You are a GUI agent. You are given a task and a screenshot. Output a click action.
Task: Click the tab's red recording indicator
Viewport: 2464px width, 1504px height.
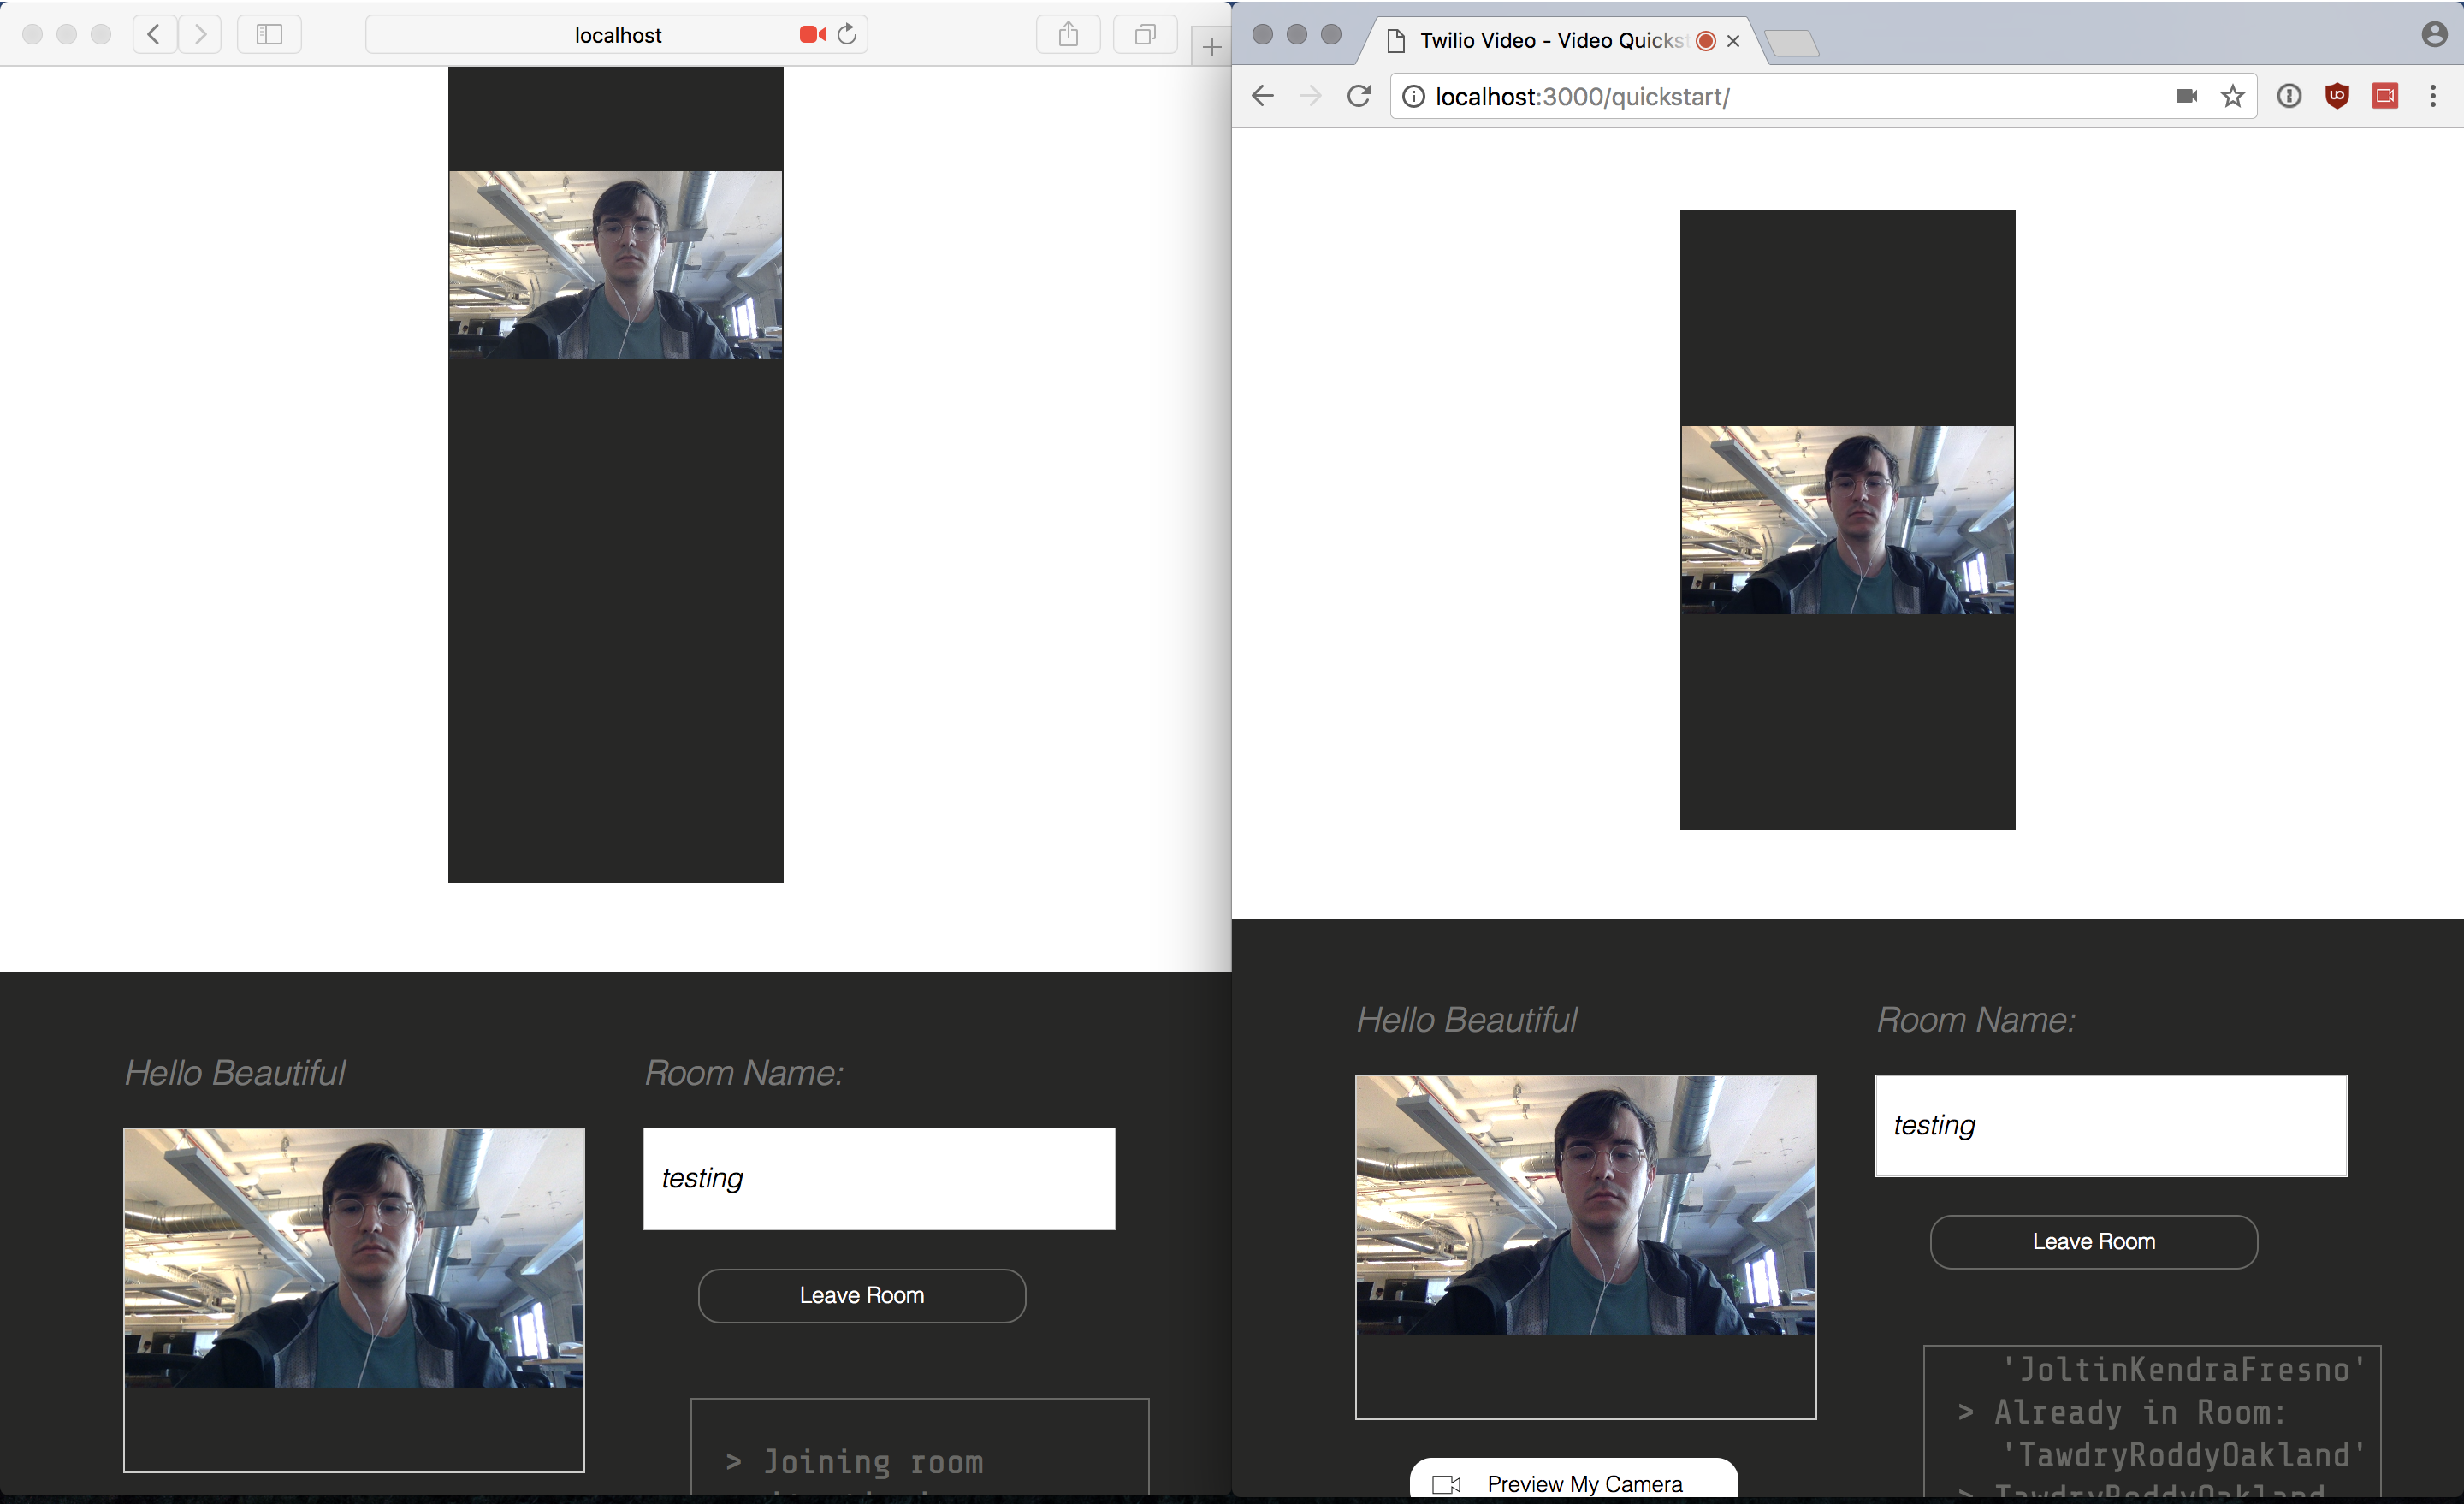pyautogui.click(x=1706, y=41)
